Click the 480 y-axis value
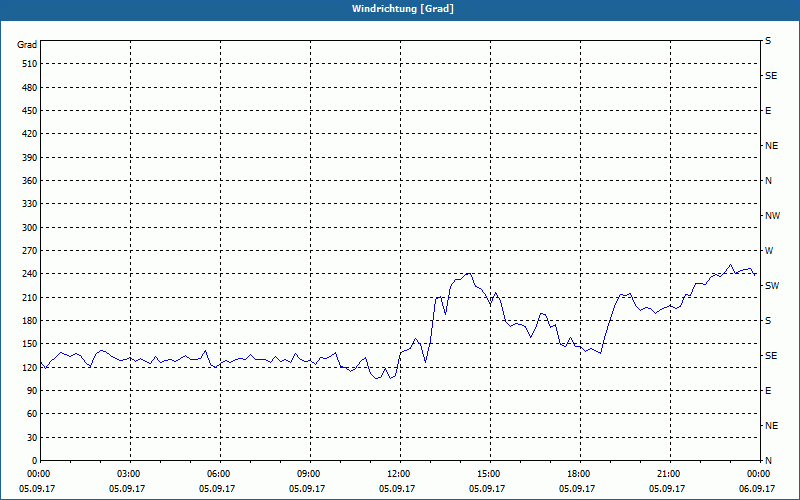The width and height of the screenshot is (800, 500). pyautogui.click(x=30, y=88)
